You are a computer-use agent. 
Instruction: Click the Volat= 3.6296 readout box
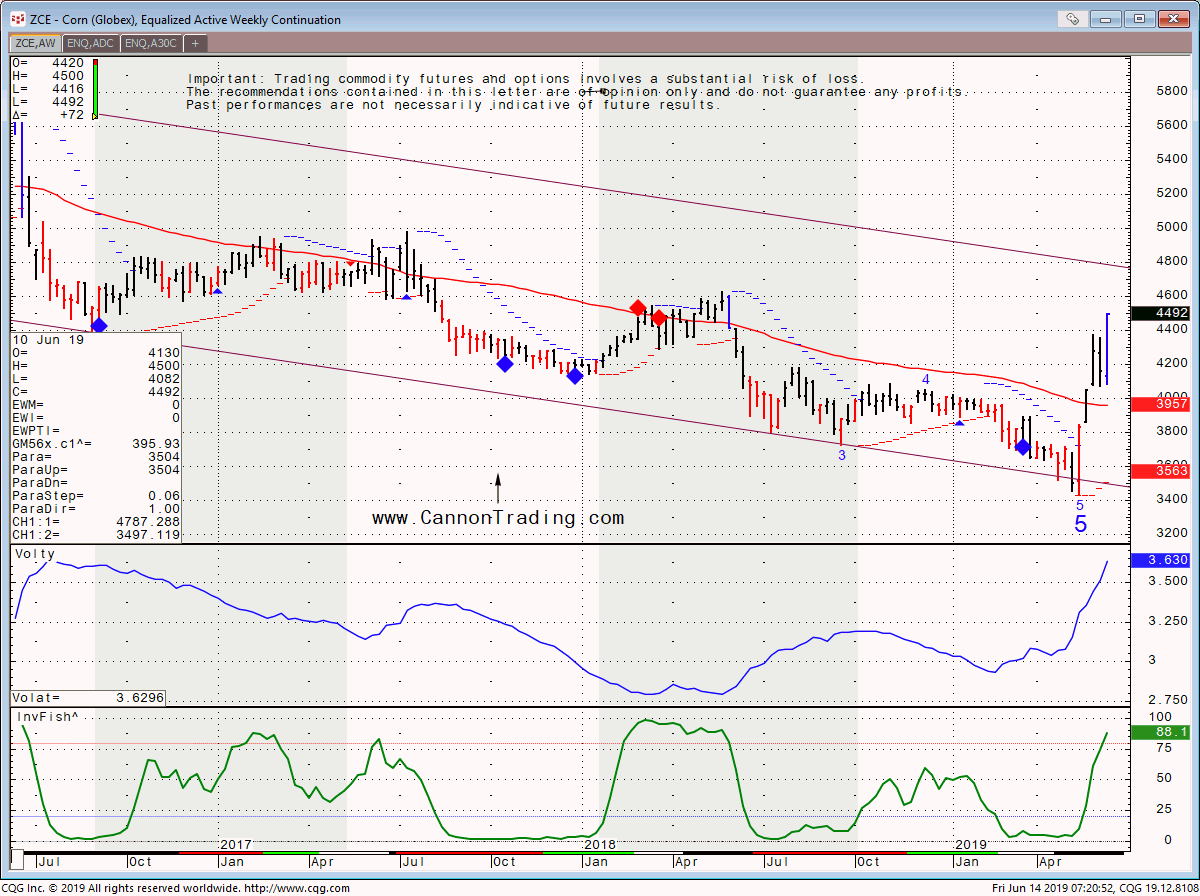(x=88, y=698)
